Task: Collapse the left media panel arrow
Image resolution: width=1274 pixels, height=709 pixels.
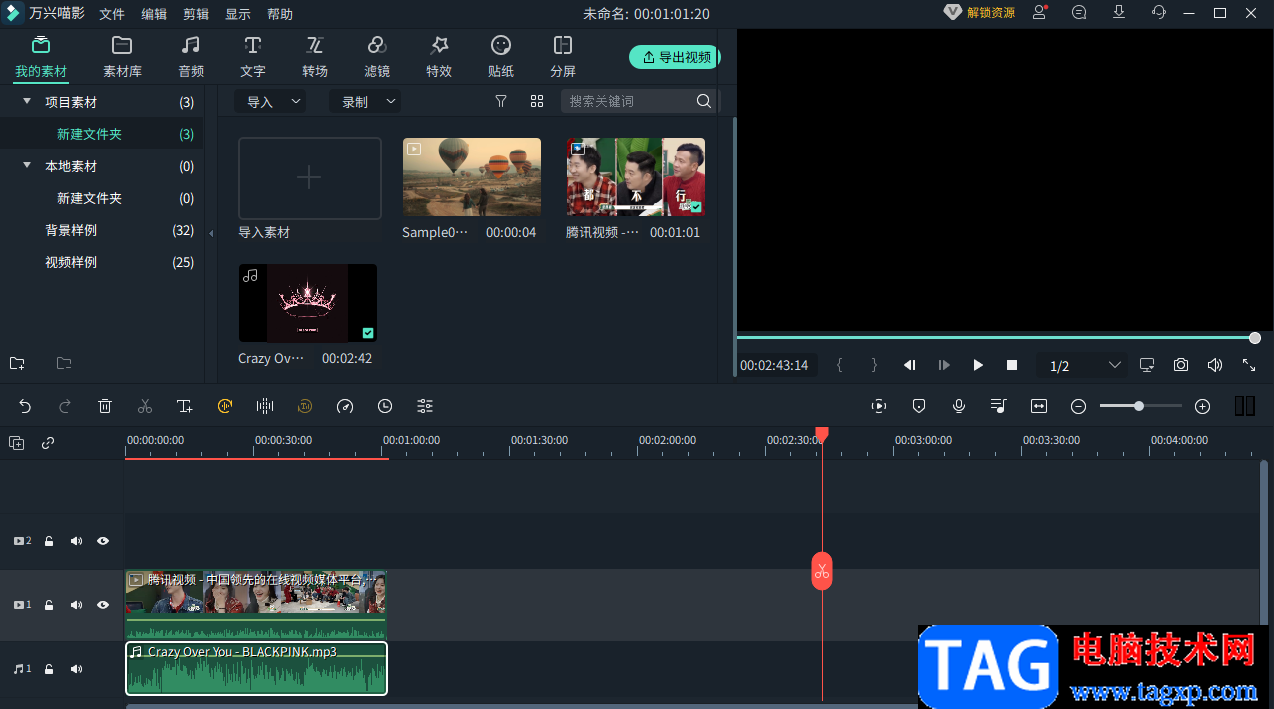Action: click(211, 233)
